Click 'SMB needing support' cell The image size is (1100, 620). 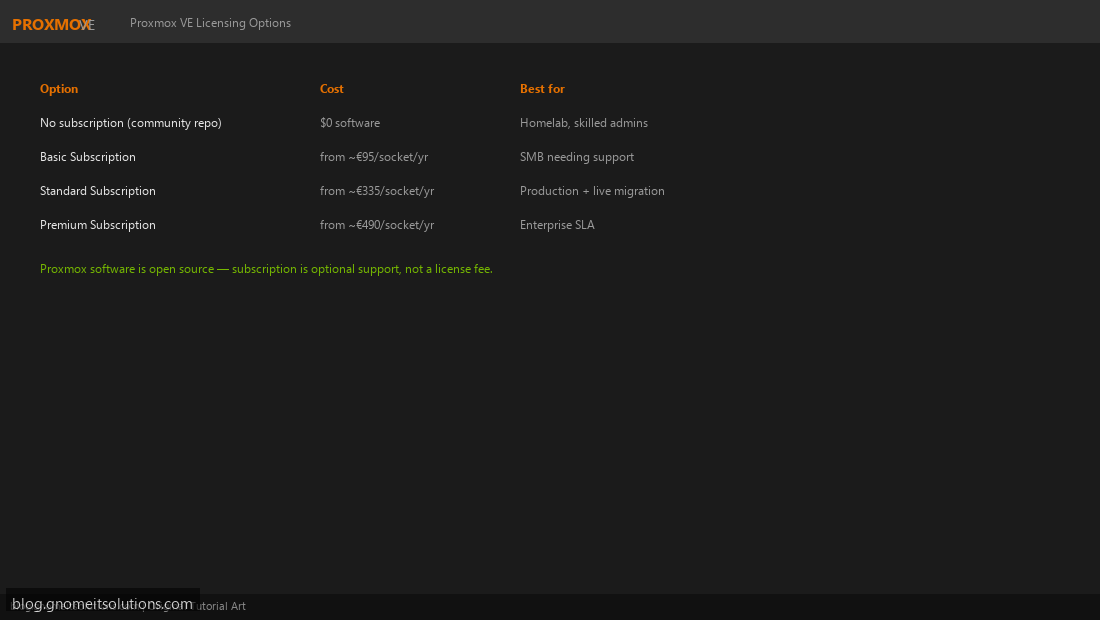pyautogui.click(x=577, y=157)
